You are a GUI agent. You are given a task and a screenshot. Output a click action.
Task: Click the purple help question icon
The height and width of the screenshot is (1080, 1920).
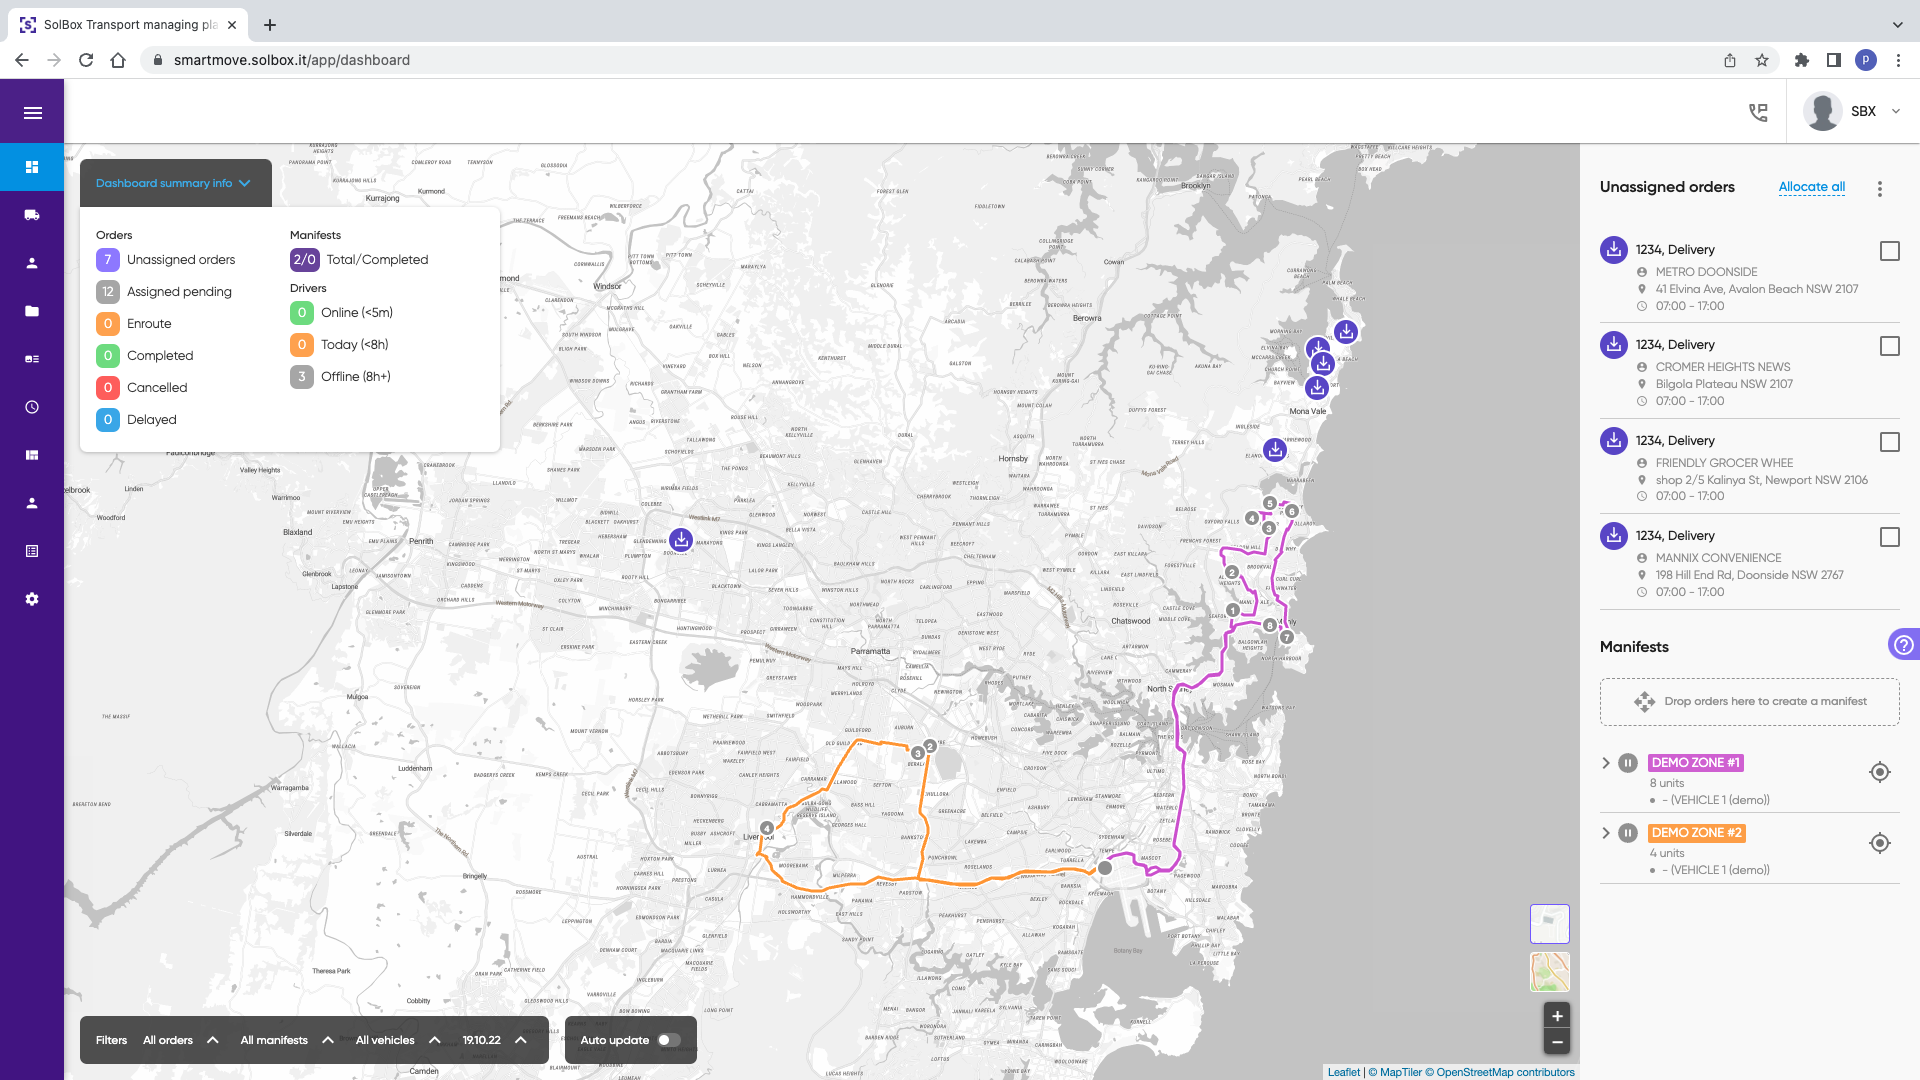[1903, 645]
